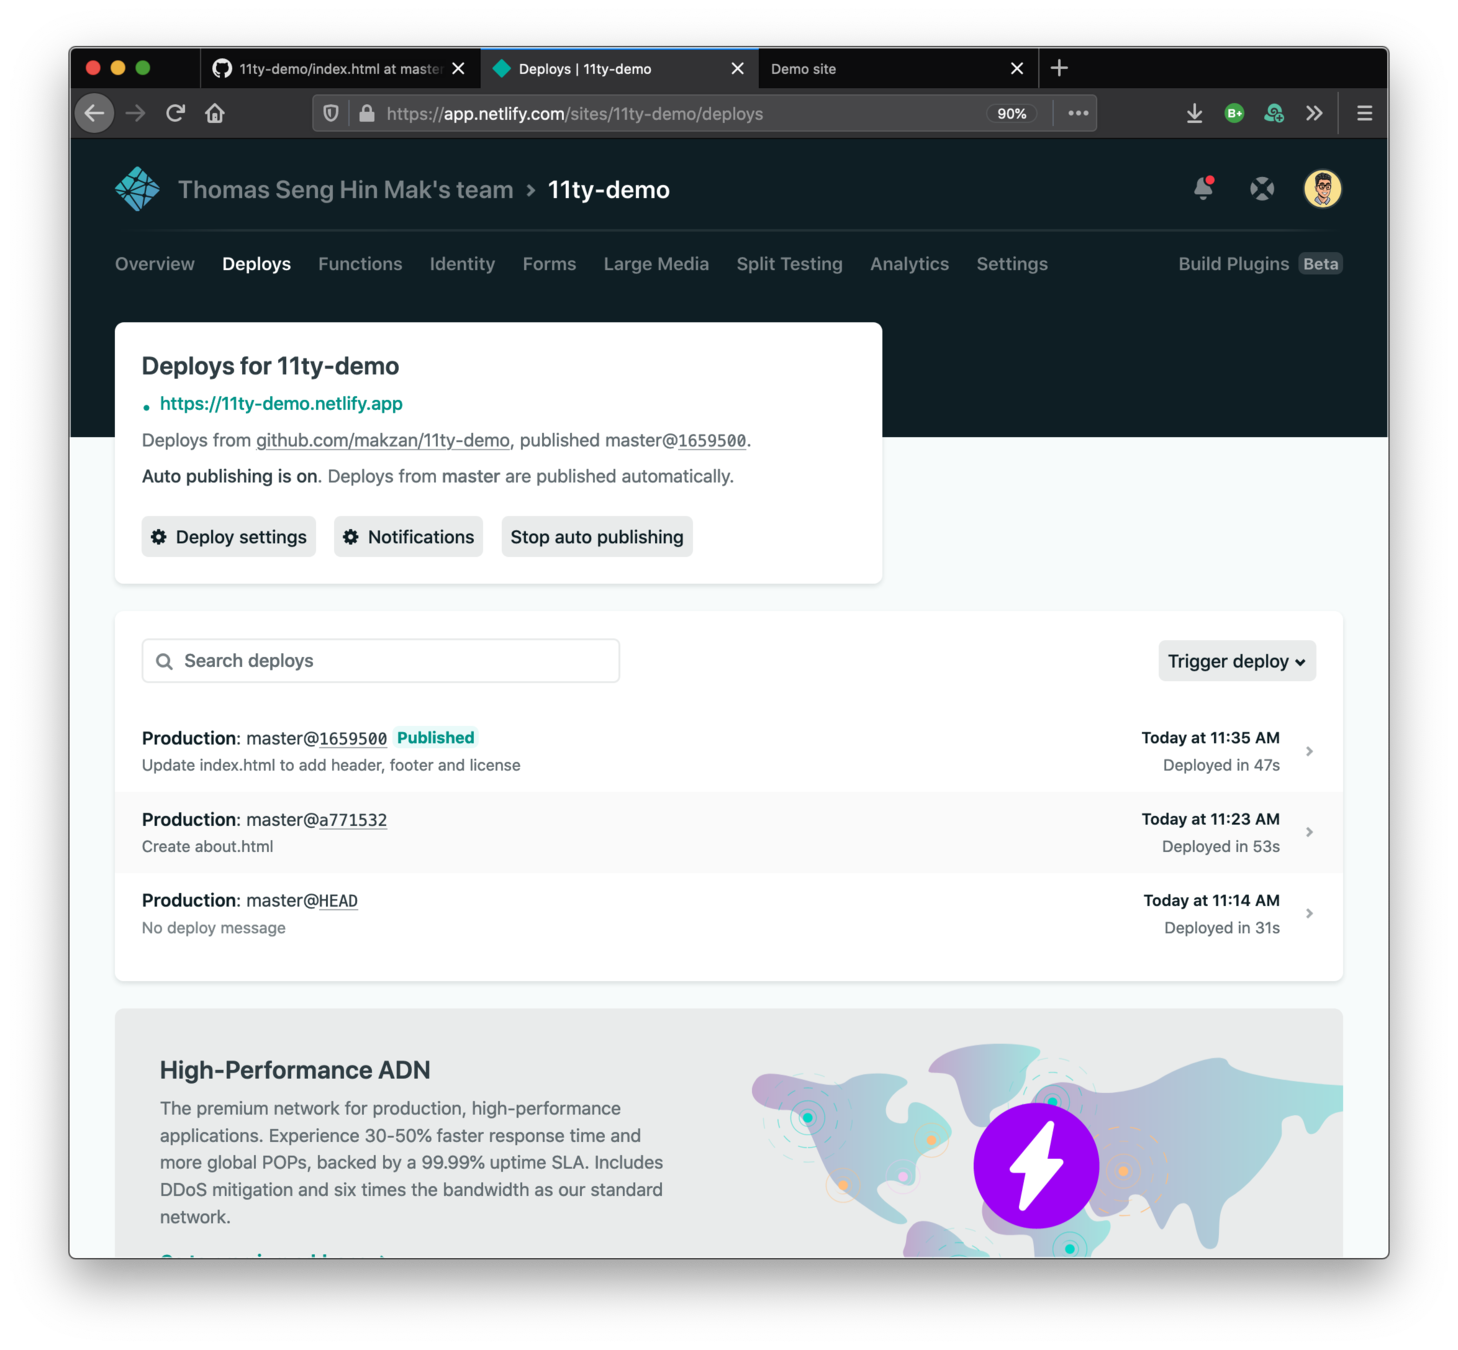Open the Firefox hamburger menu

click(x=1364, y=113)
